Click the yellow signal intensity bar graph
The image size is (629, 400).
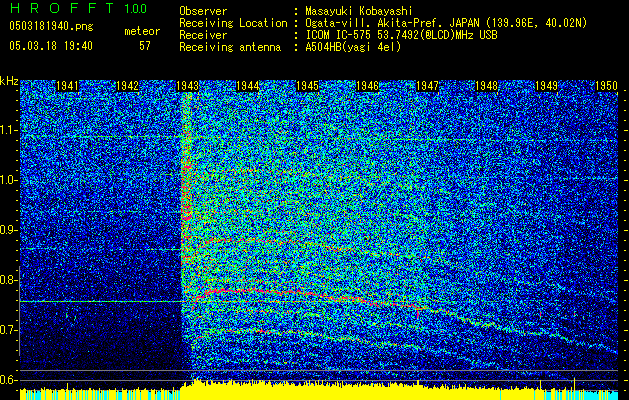pyautogui.click(x=319, y=390)
